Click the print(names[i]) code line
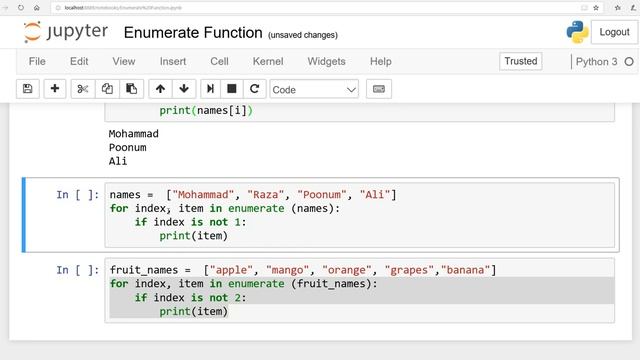640x360 pixels. (206, 111)
